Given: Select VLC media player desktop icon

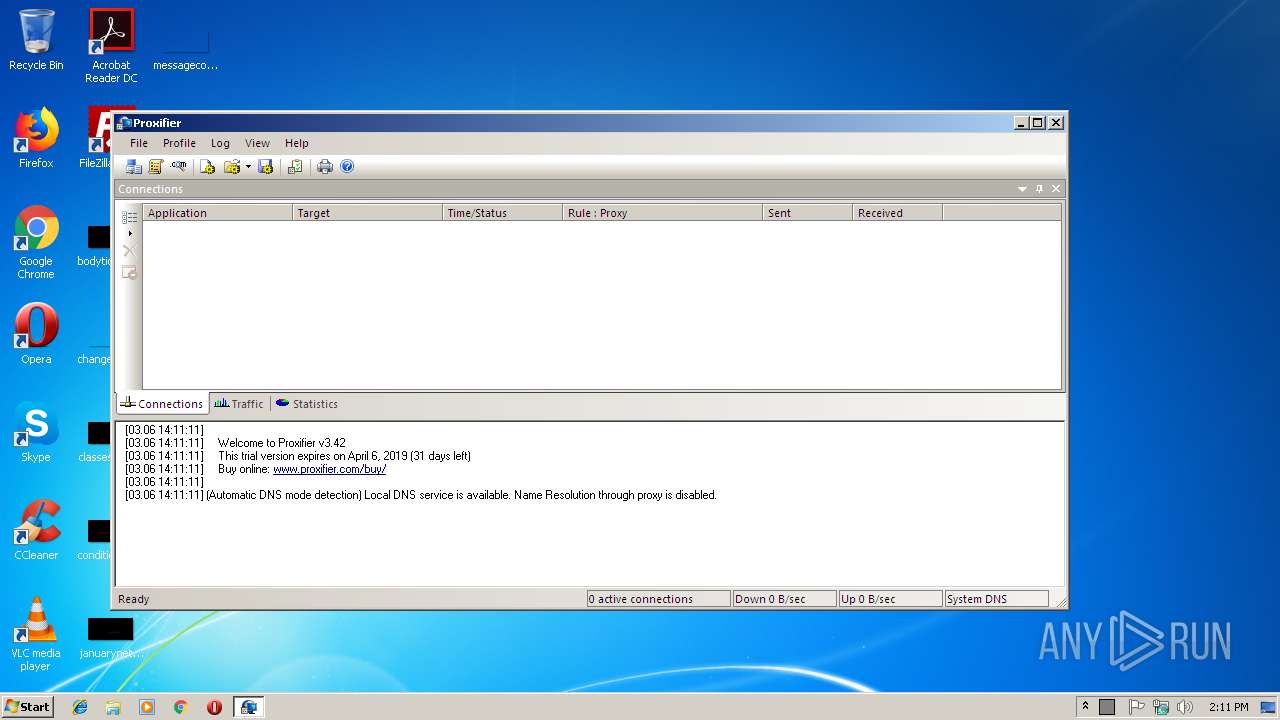Looking at the screenshot, I should 36,634.
